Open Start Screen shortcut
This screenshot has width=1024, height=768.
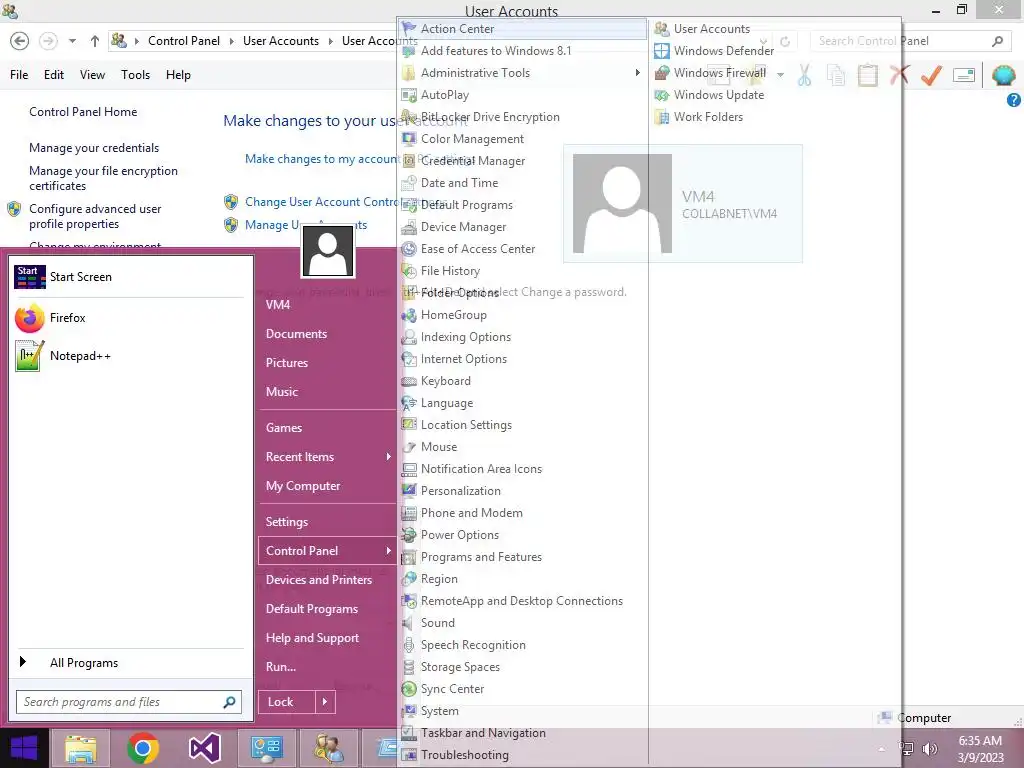[x=129, y=277]
